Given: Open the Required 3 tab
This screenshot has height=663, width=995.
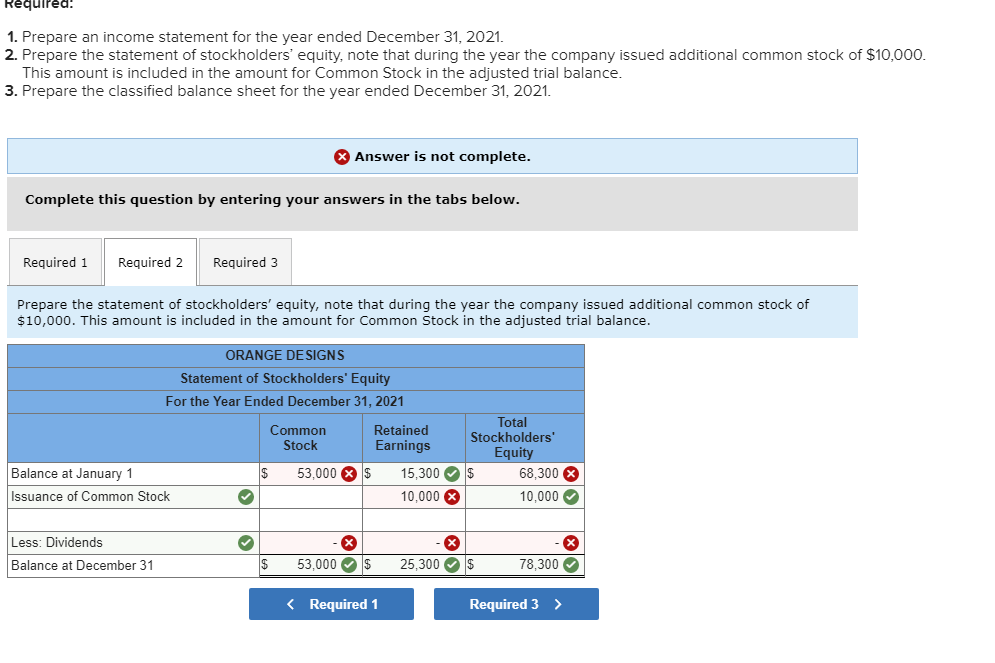Looking at the screenshot, I should tap(245, 261).
